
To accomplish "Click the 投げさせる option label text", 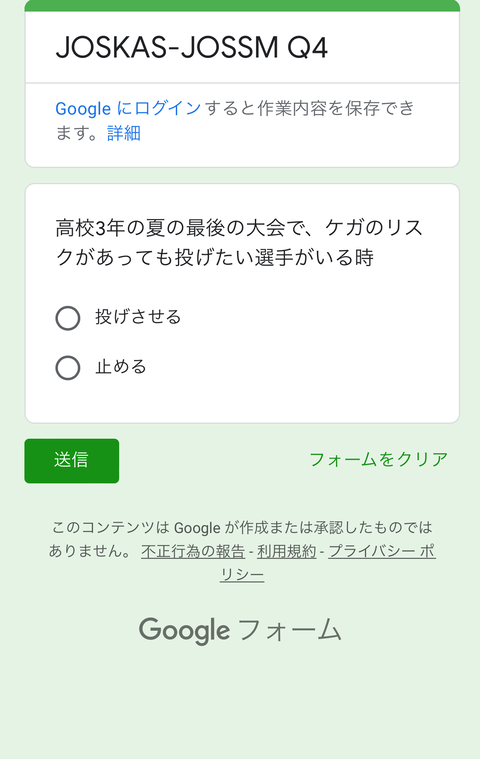I will pyautogui.click(x=138, y=317).
